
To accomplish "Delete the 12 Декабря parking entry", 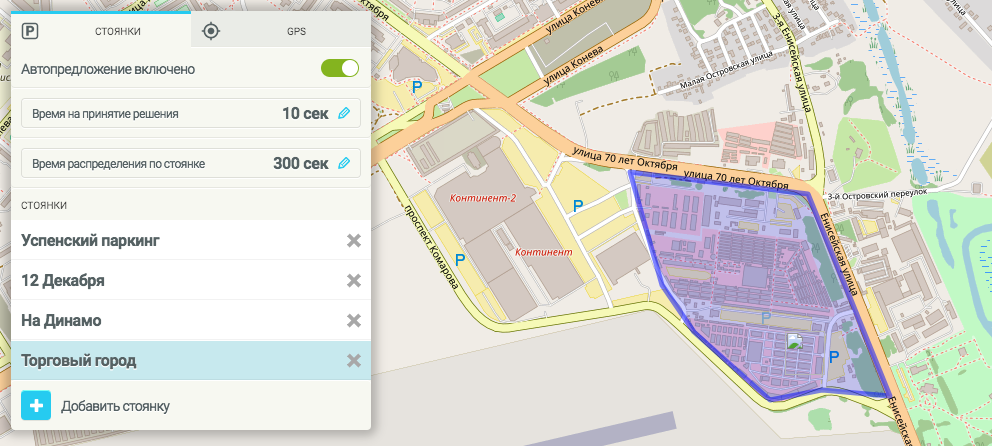I will (353, 281).
